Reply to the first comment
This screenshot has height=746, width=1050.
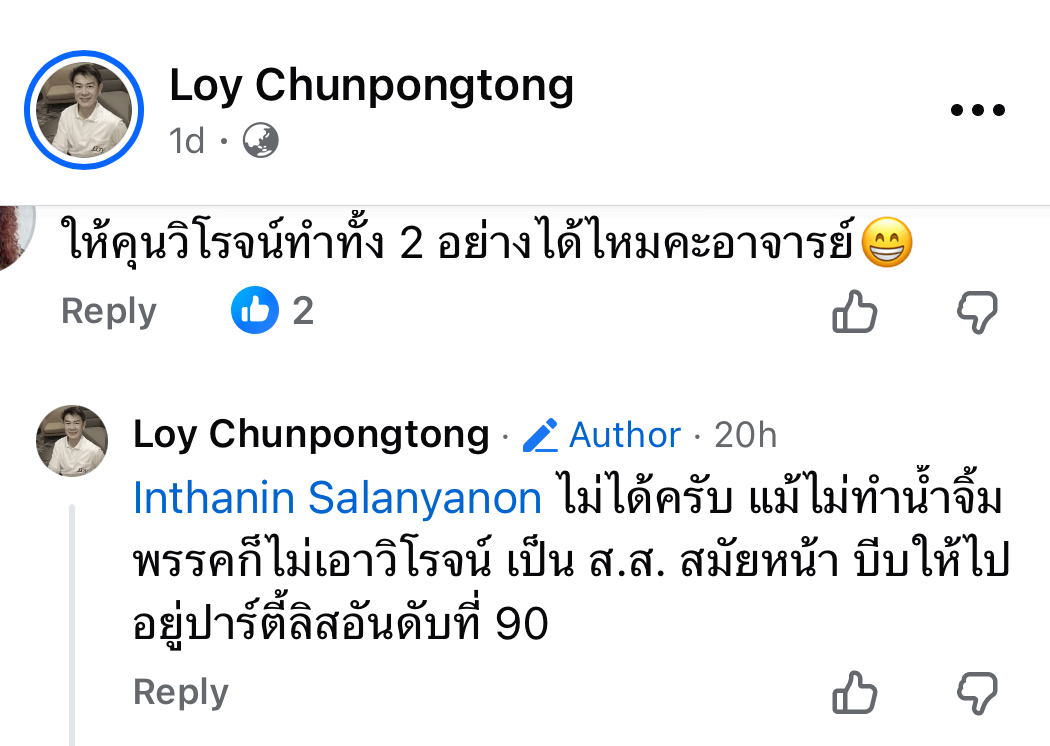point(109,311)
